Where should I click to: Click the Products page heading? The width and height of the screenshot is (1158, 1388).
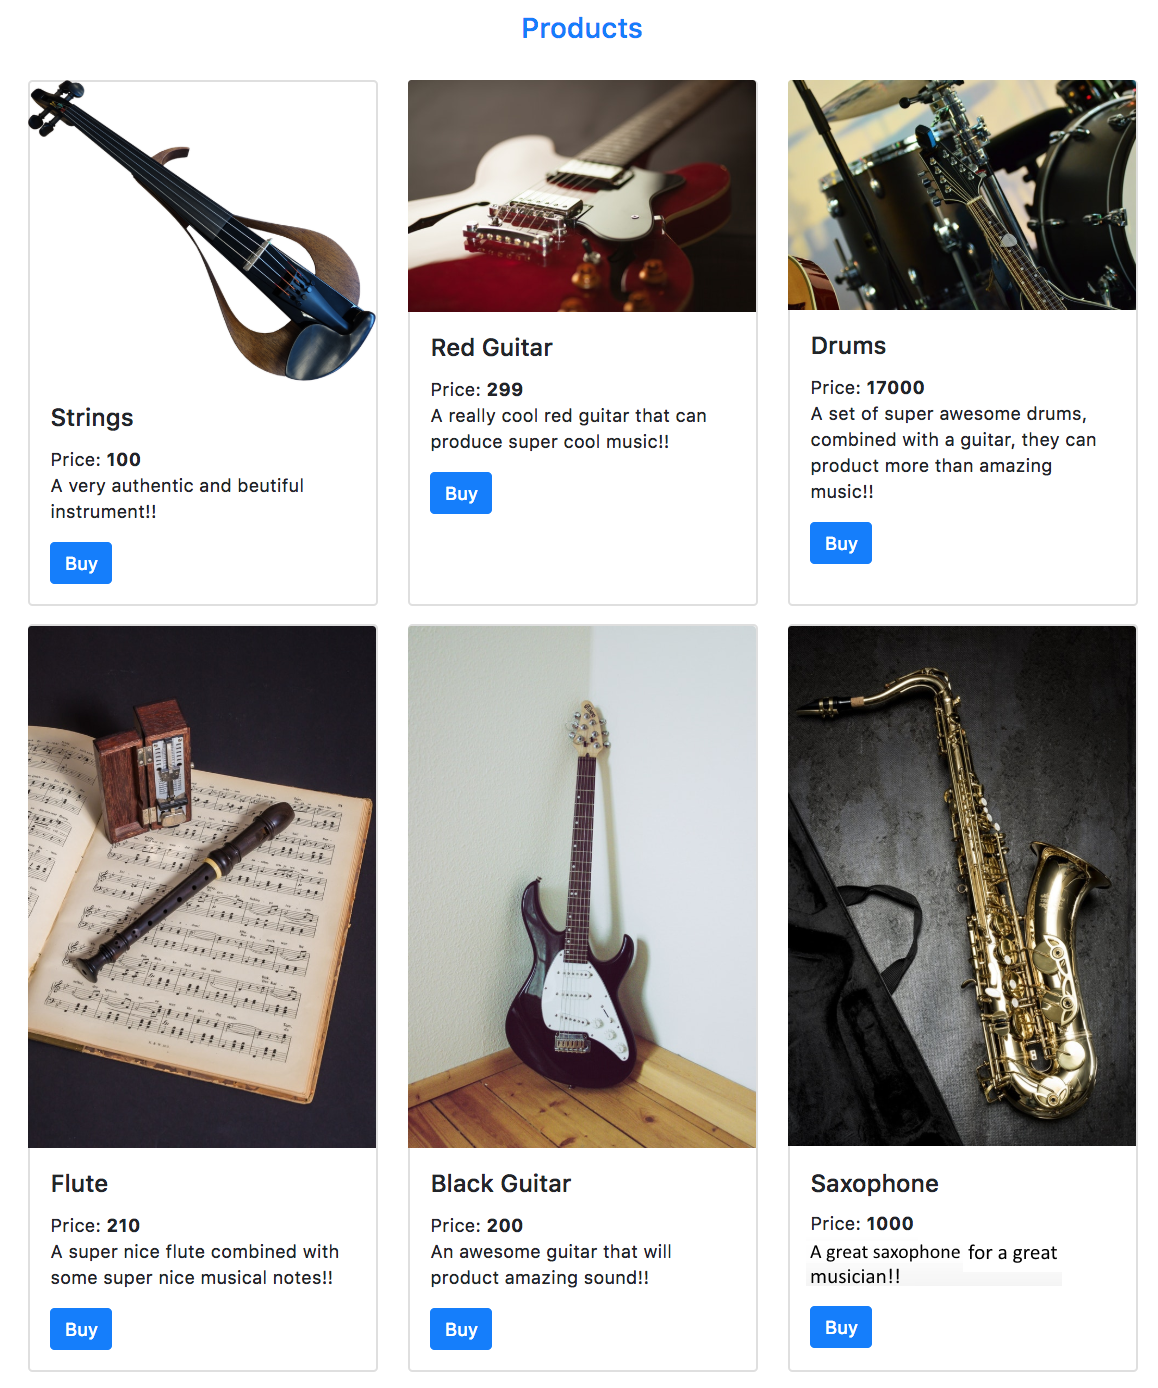click(x=582, y=28)
